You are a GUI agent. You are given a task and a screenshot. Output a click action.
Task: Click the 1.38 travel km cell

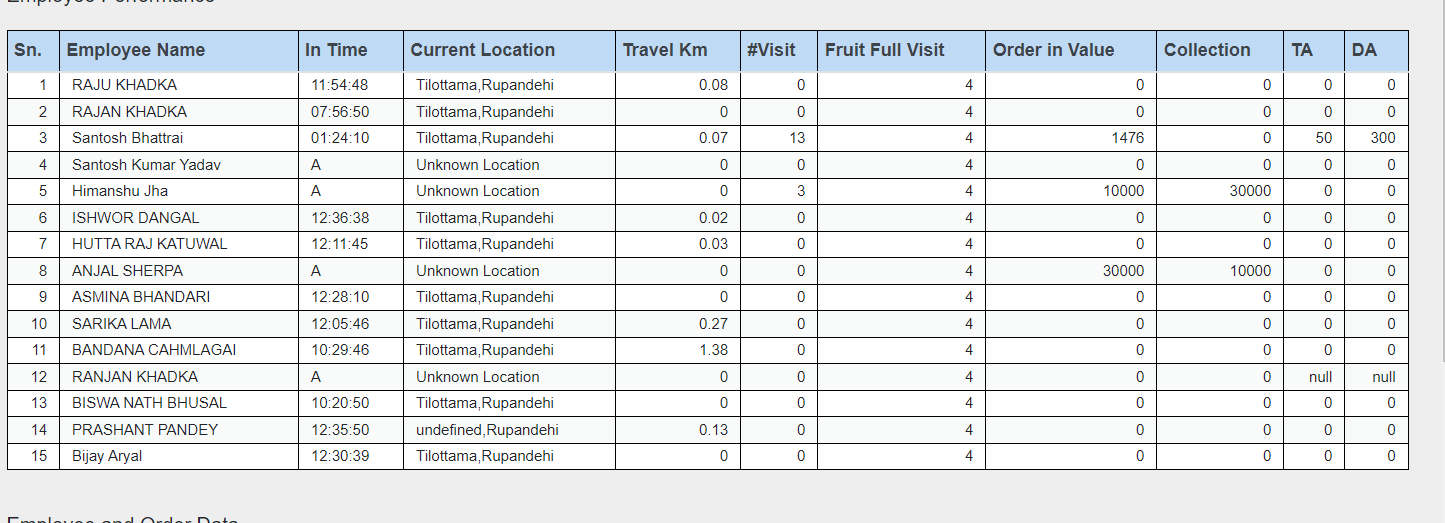[x=713, y=350]
